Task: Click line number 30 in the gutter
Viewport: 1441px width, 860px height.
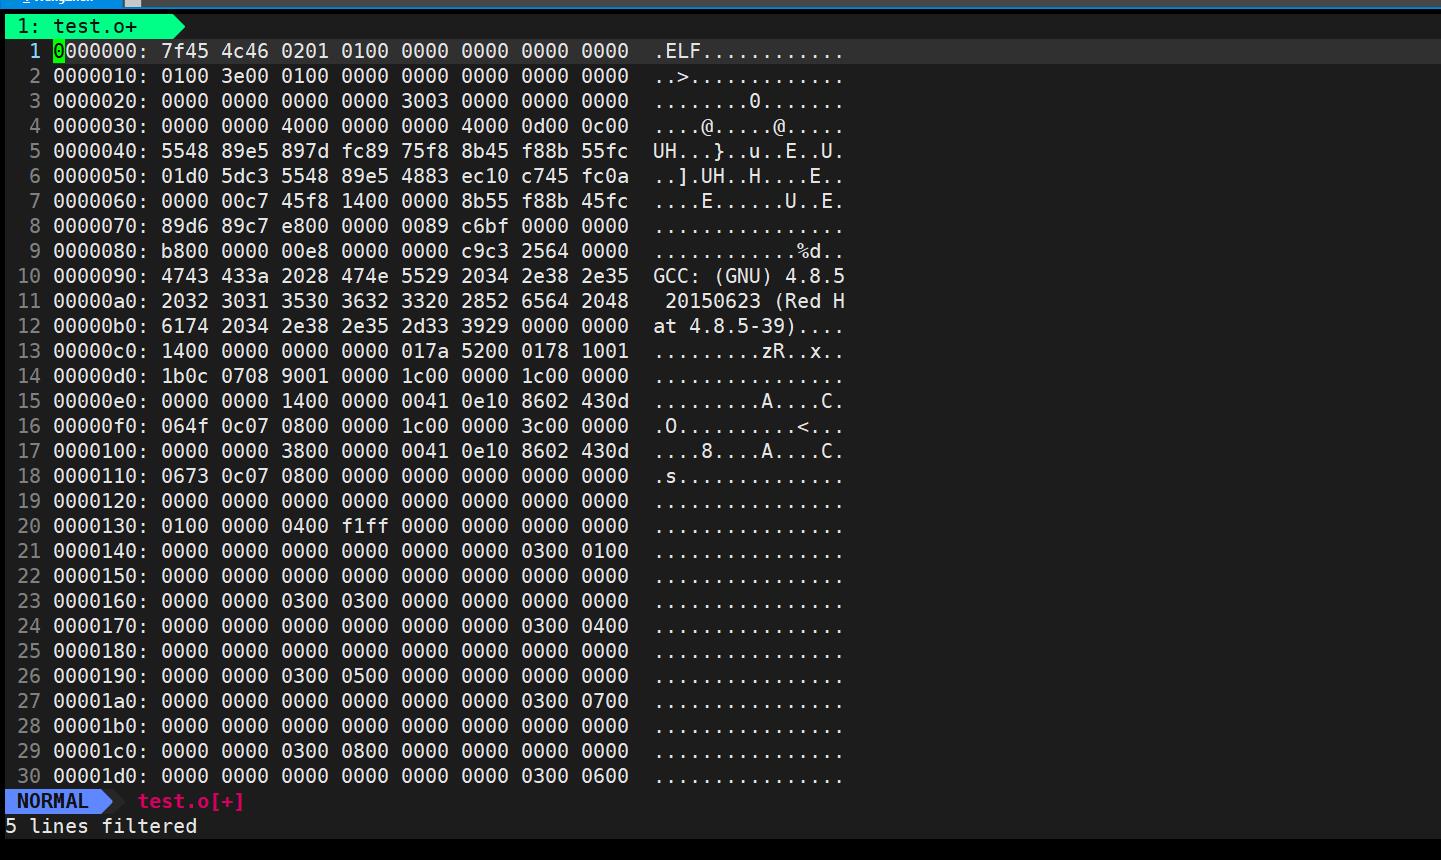Action: coord(29,776)
